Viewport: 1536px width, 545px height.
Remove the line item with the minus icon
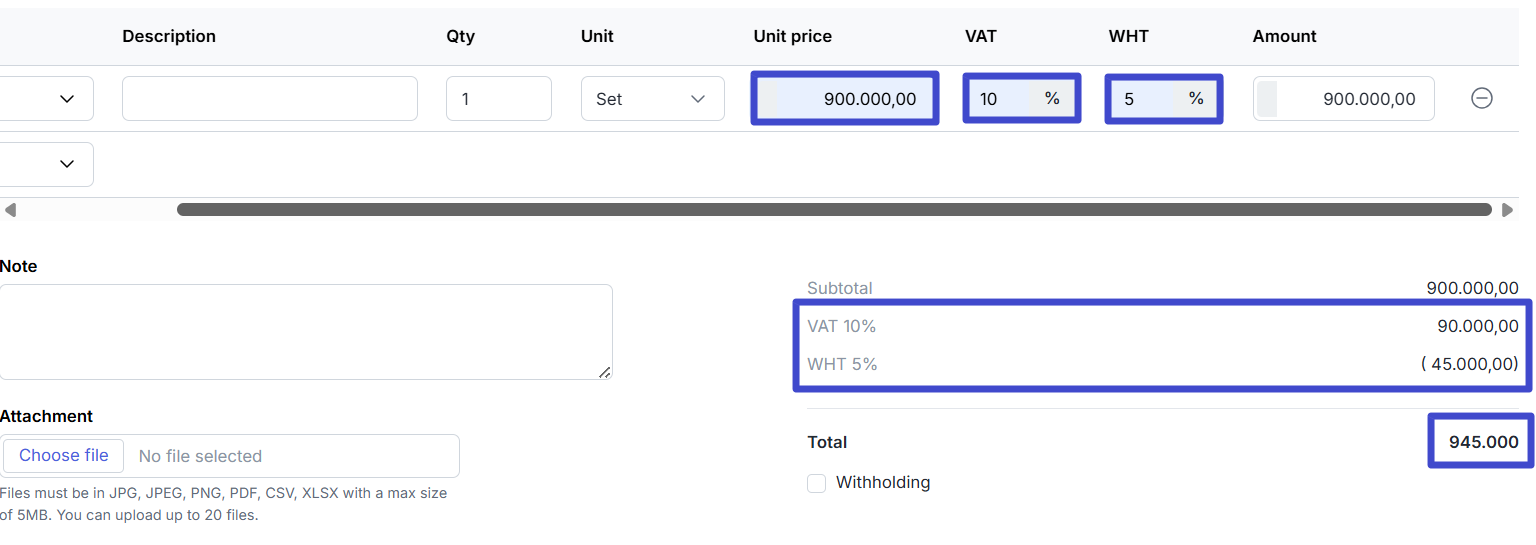(1481, 98)
